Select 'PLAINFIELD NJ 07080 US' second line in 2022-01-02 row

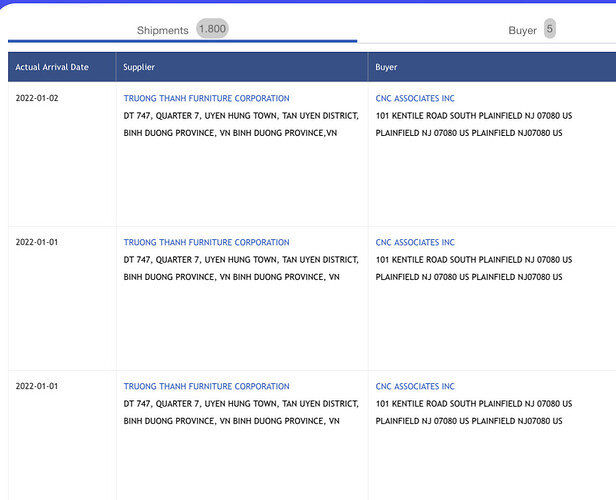469,133
